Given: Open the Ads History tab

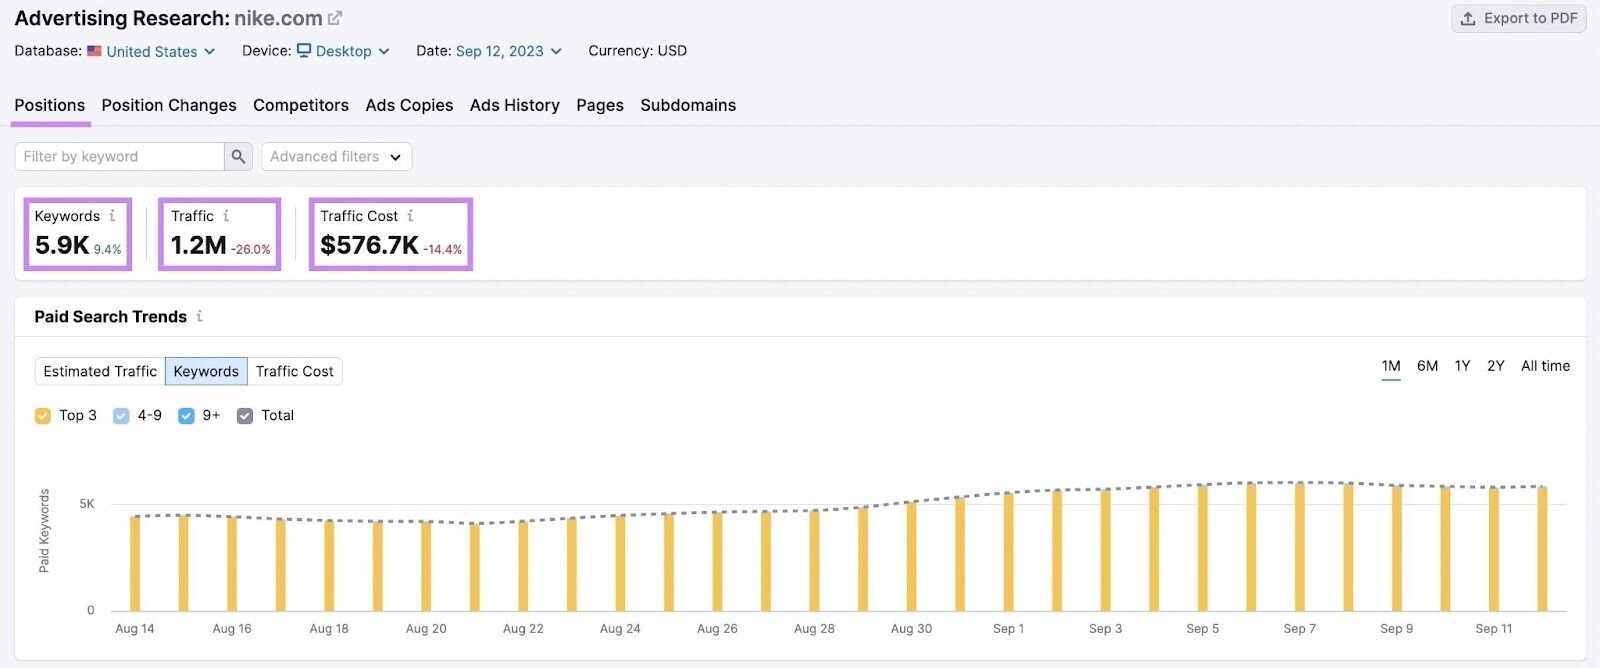Looking at the screenshot, I should pos(515,105).
